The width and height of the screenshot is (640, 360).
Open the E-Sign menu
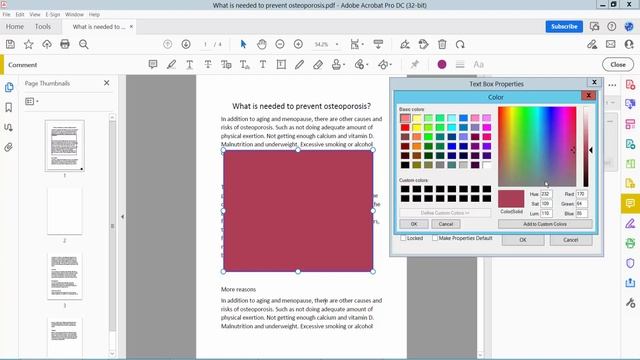tap(53, 14)
